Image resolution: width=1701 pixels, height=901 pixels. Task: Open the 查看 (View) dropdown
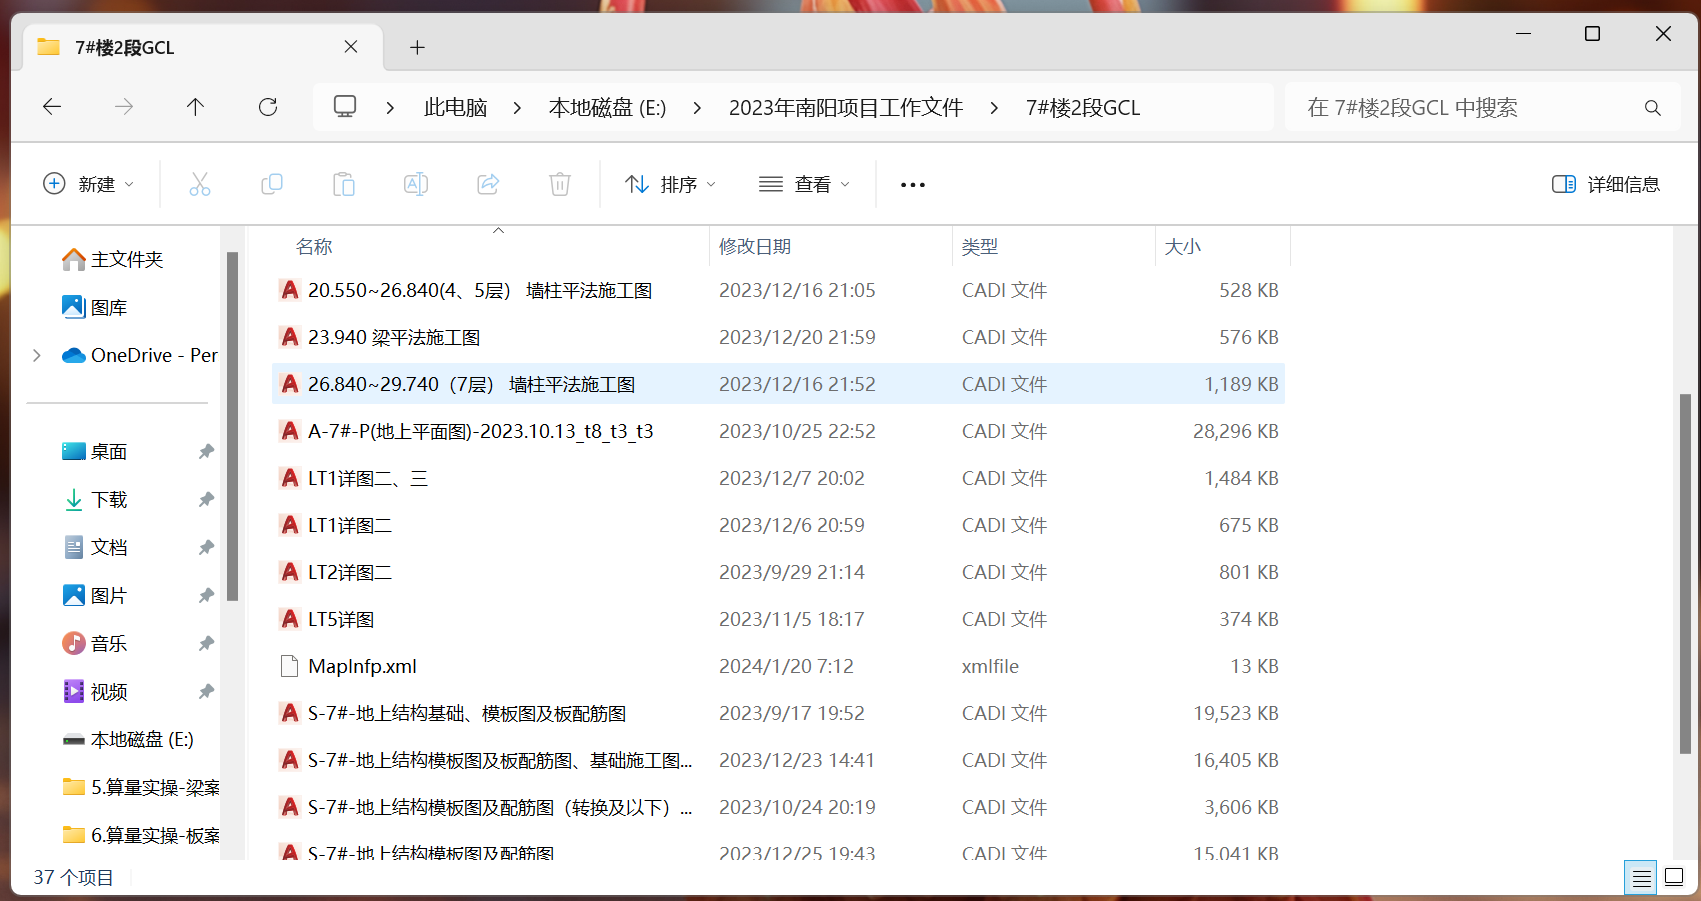pos(804,184)
